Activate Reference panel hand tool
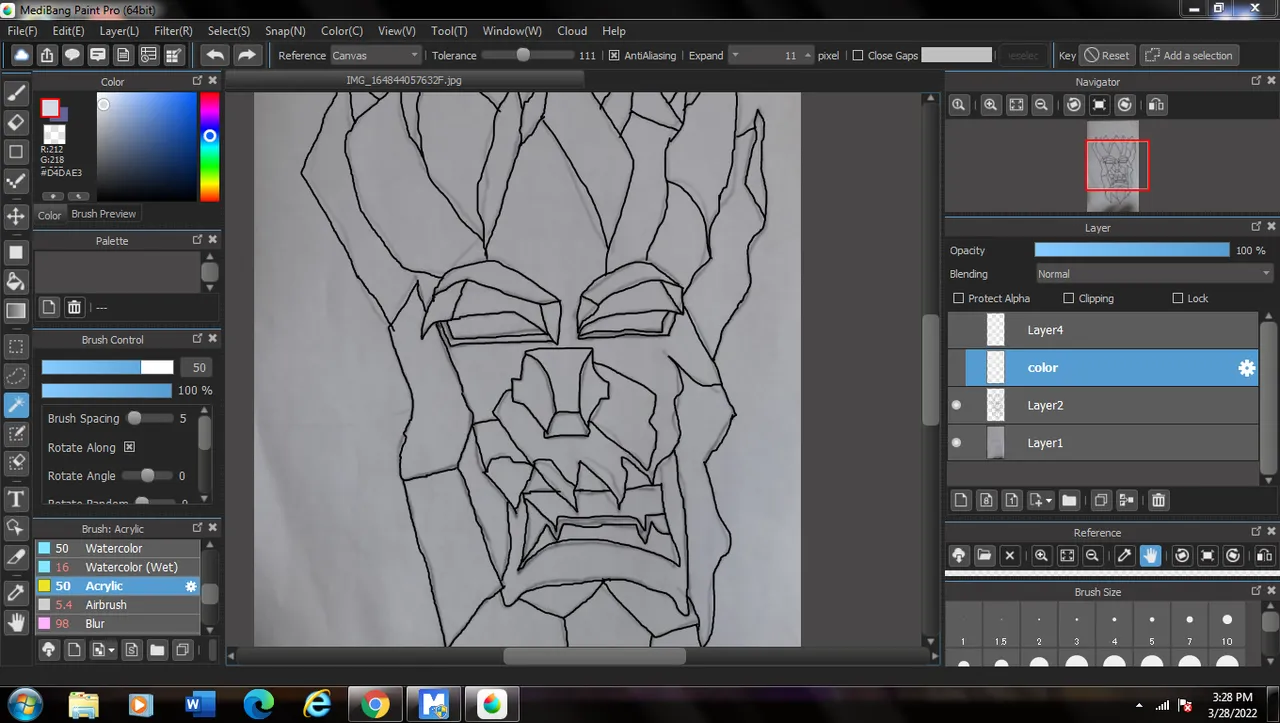This screenshot has height=723, width=1280. tap(1150, 555)
